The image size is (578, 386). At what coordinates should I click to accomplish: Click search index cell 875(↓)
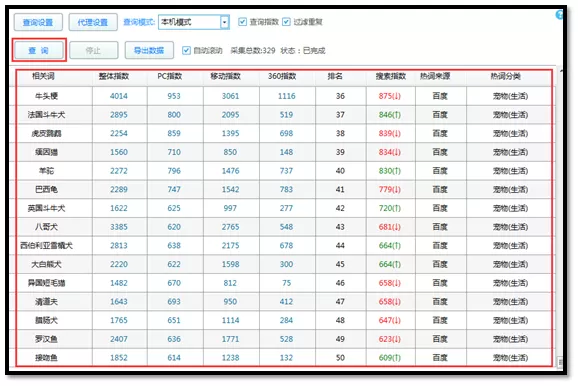390,96
